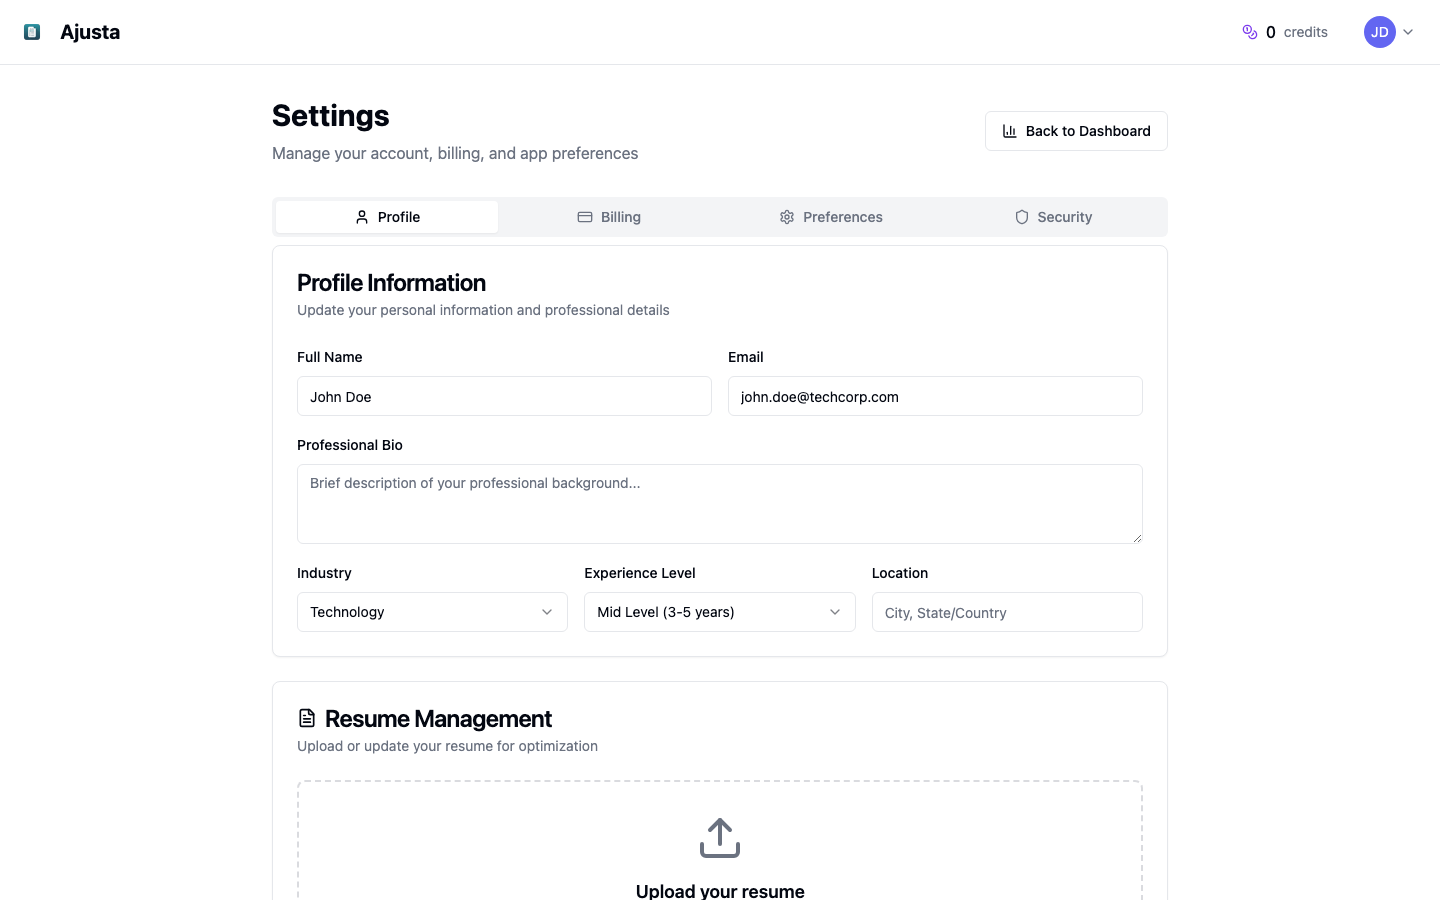Click the upload arrow icon in Resume Management

[720, 838]
